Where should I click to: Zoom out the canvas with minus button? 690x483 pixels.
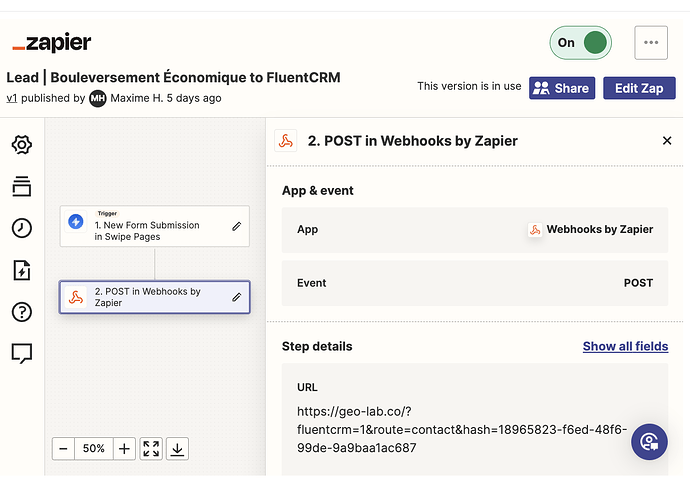(63, 449)
